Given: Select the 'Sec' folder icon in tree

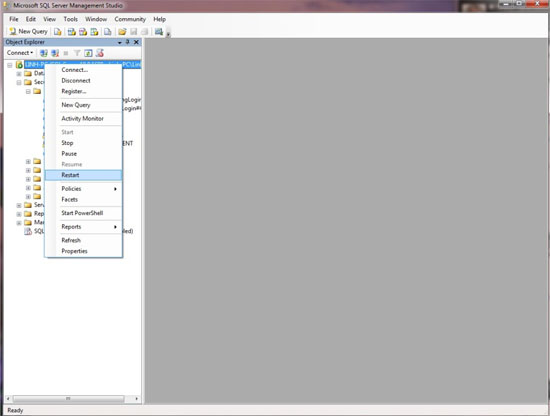Looking at the screenshot, I should point(28,82).
